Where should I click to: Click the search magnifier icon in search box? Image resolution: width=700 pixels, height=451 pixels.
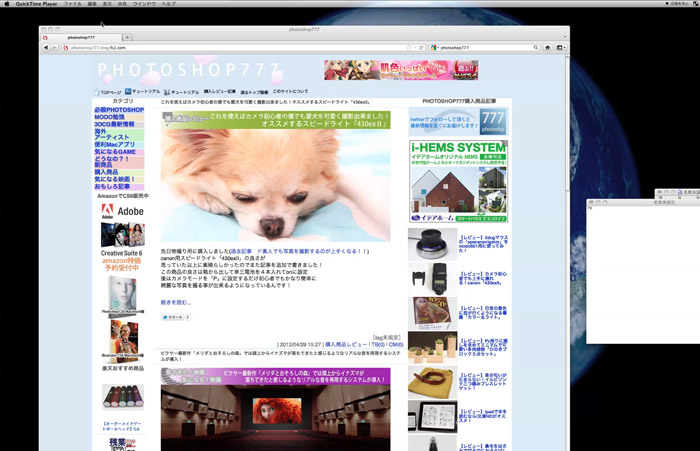click(x=536, y=47)
